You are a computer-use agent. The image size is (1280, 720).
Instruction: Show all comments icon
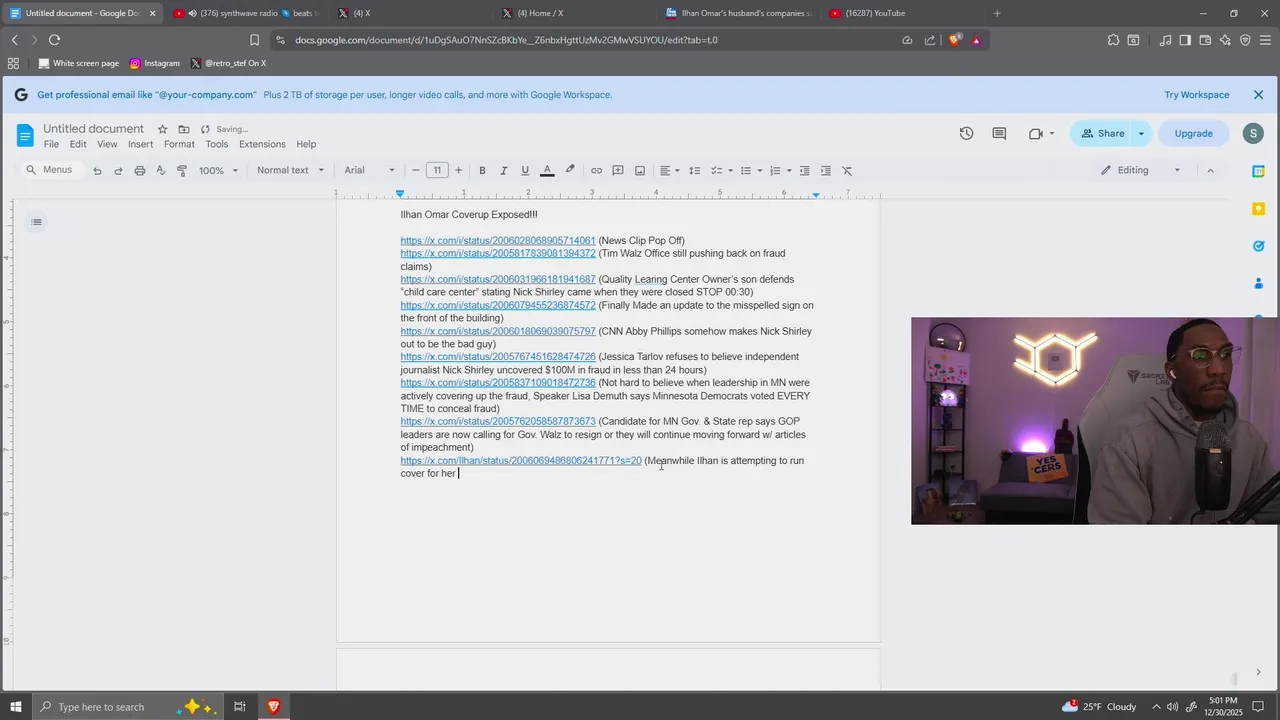[999, 134]
